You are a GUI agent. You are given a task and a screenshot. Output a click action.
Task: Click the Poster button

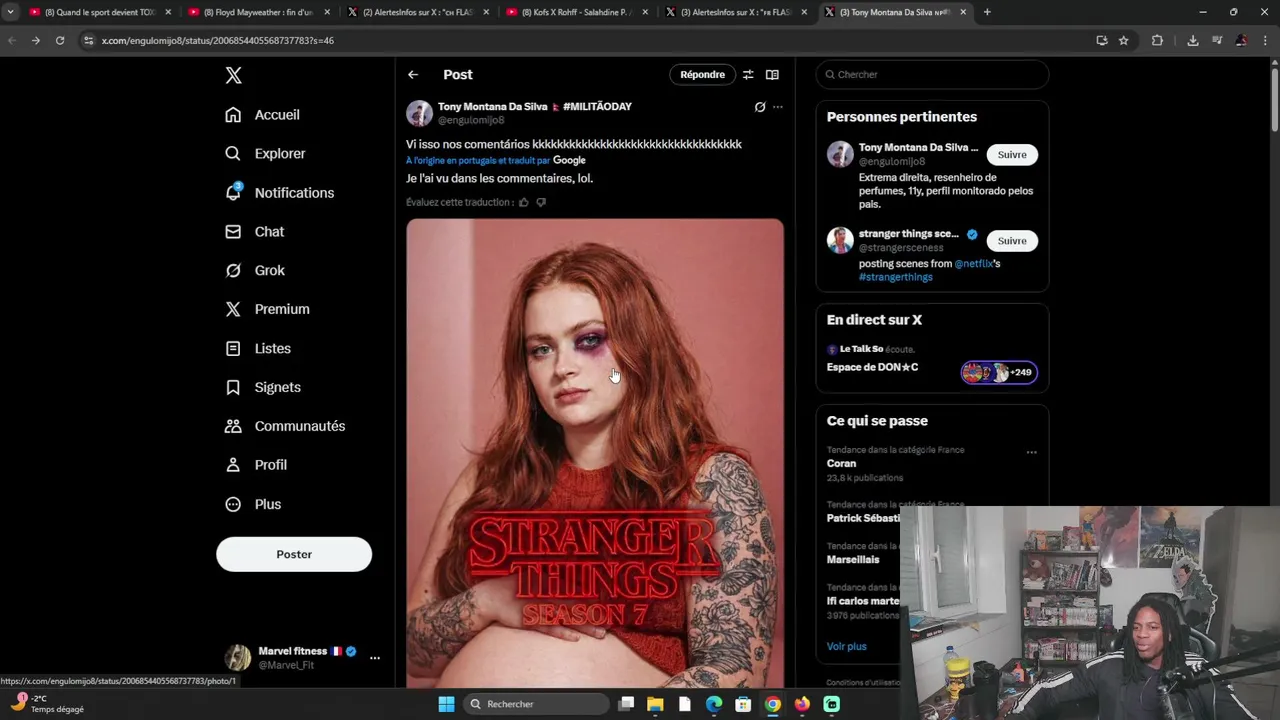point(294,554)
